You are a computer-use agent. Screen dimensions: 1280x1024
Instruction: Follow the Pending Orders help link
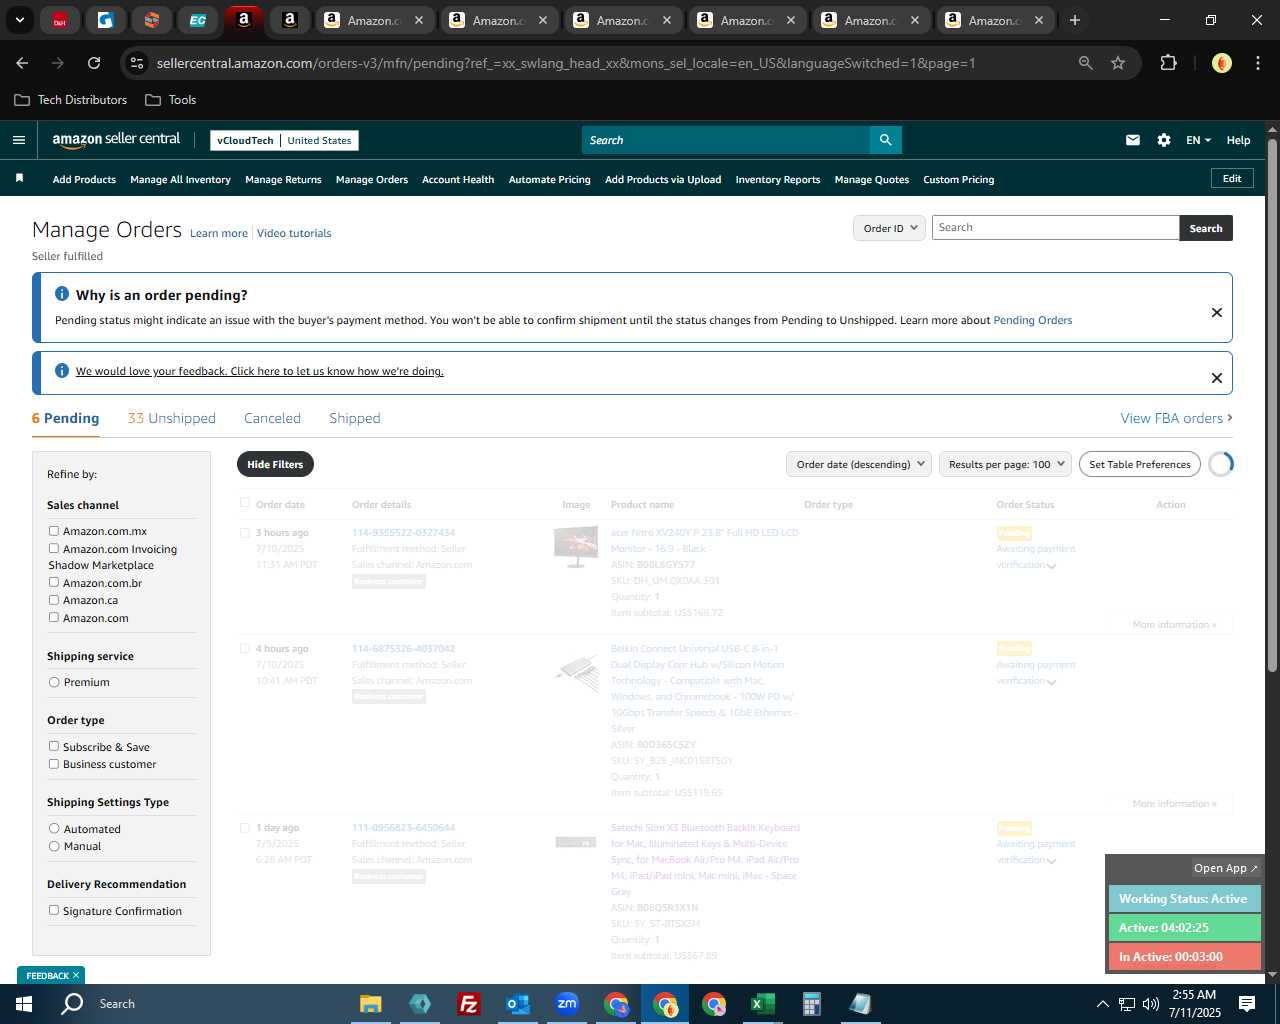pos(1032,320)
